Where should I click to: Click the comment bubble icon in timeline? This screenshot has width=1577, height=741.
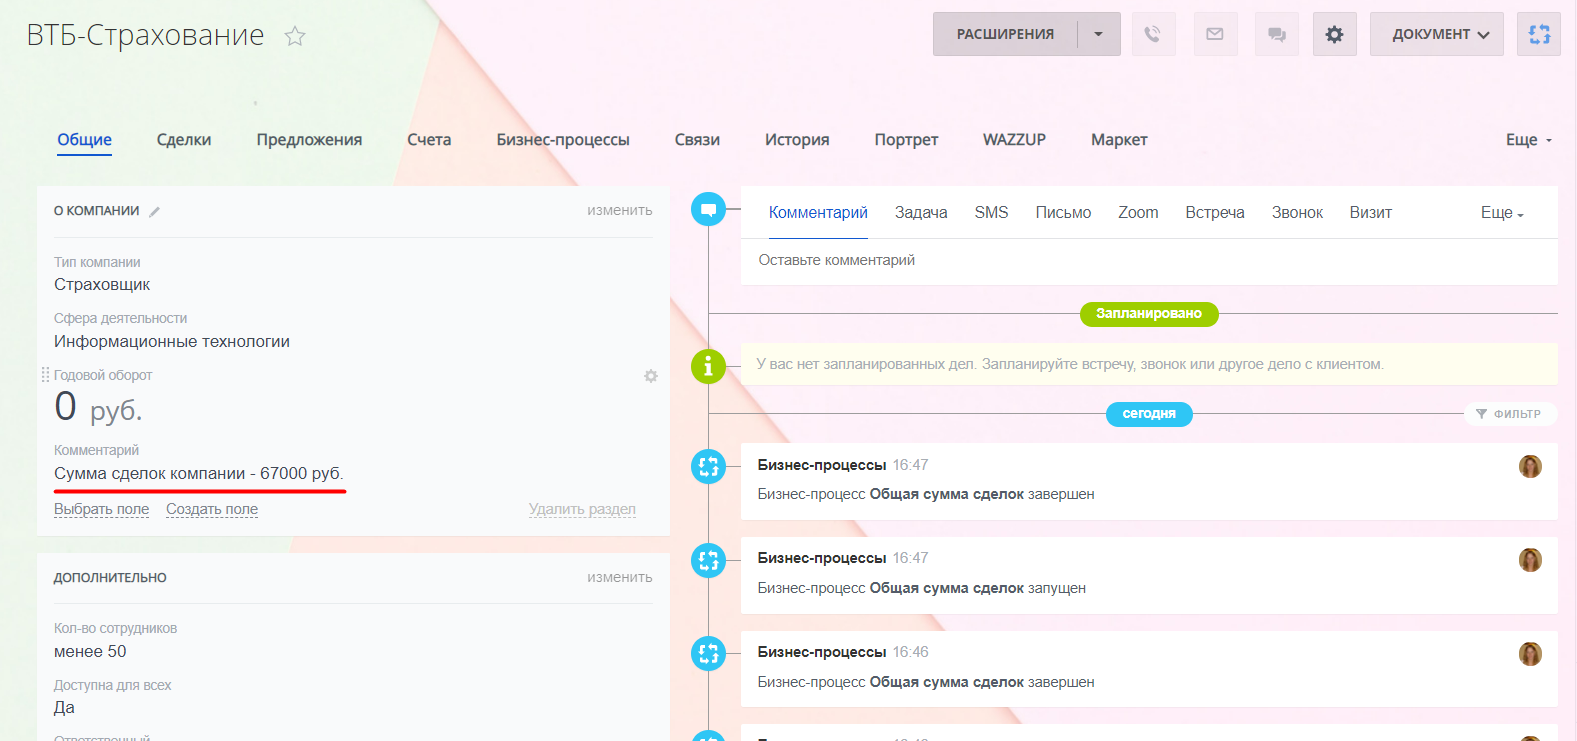(x=708, y=209)
